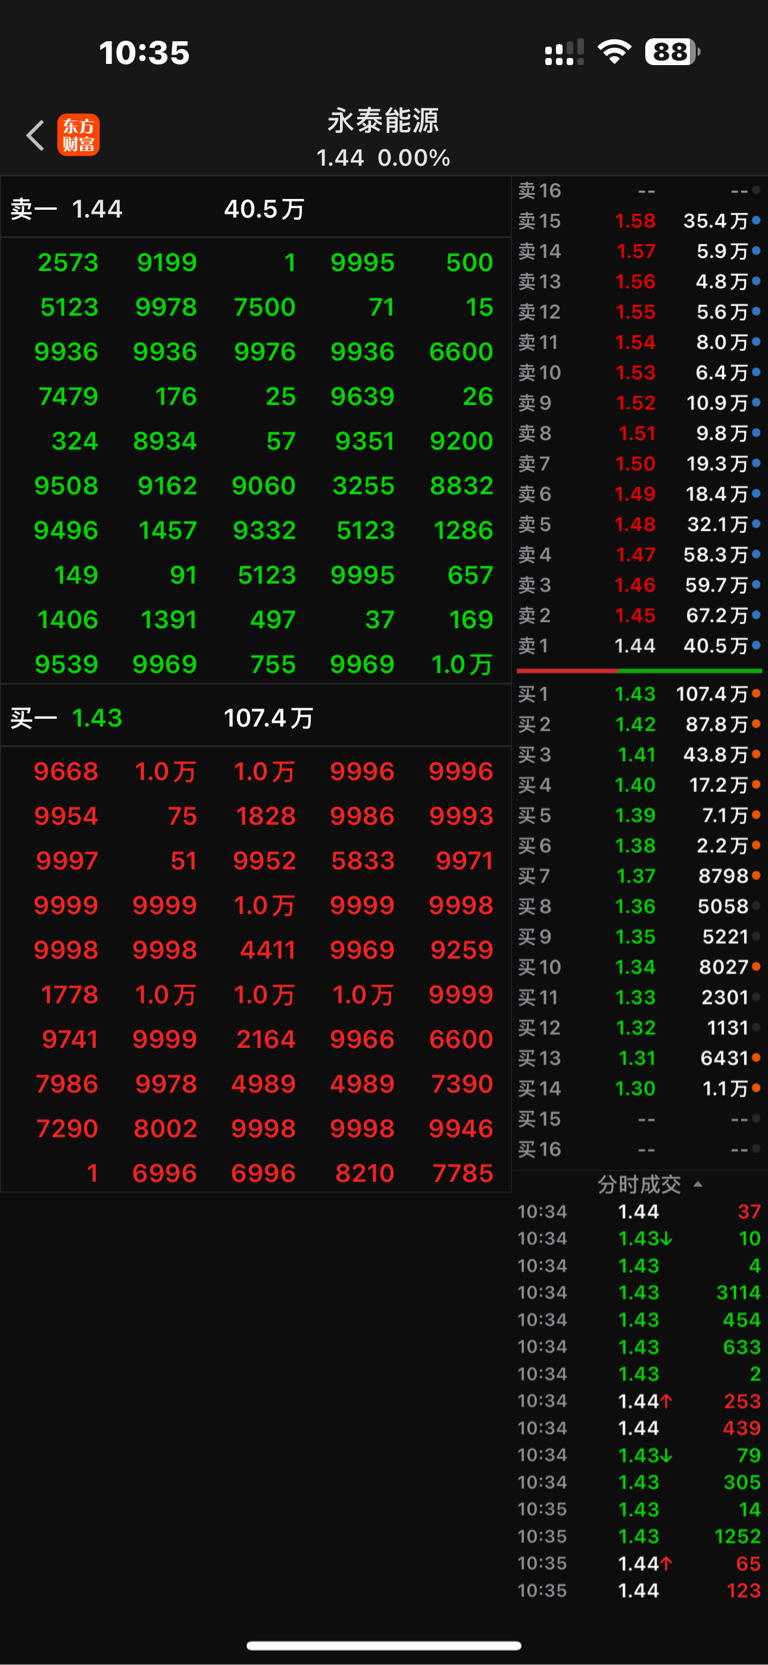Tap the buy order 8210

365,1173
